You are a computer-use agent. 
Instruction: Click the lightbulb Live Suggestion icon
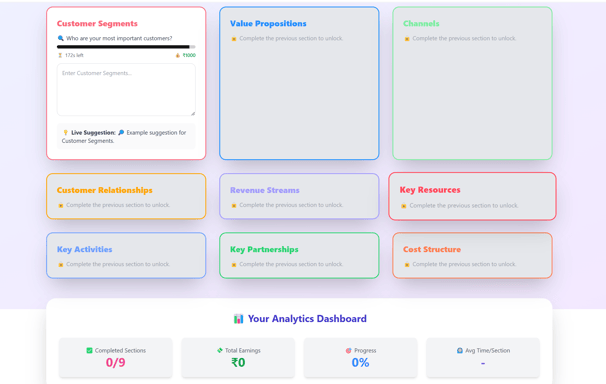coord(65,133)
